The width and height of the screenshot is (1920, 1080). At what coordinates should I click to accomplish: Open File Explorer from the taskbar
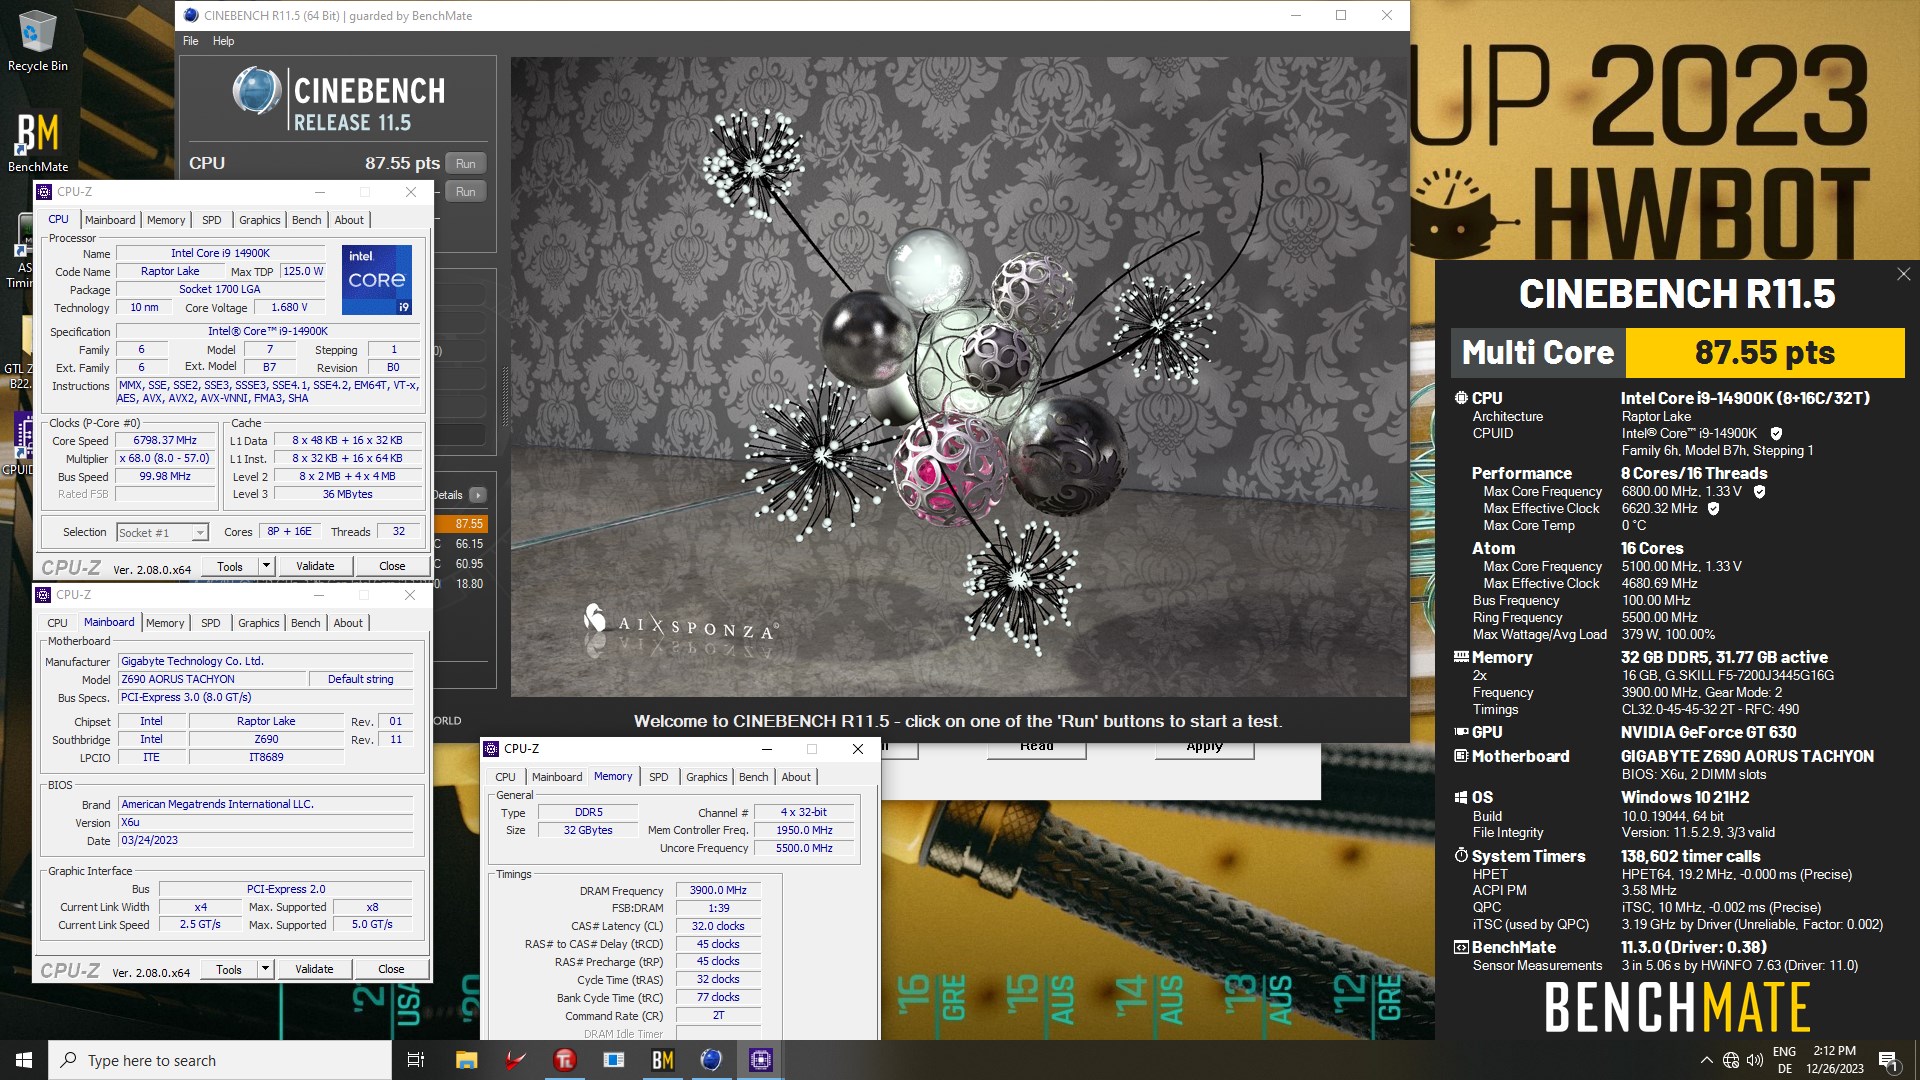tap(466, 1060)
